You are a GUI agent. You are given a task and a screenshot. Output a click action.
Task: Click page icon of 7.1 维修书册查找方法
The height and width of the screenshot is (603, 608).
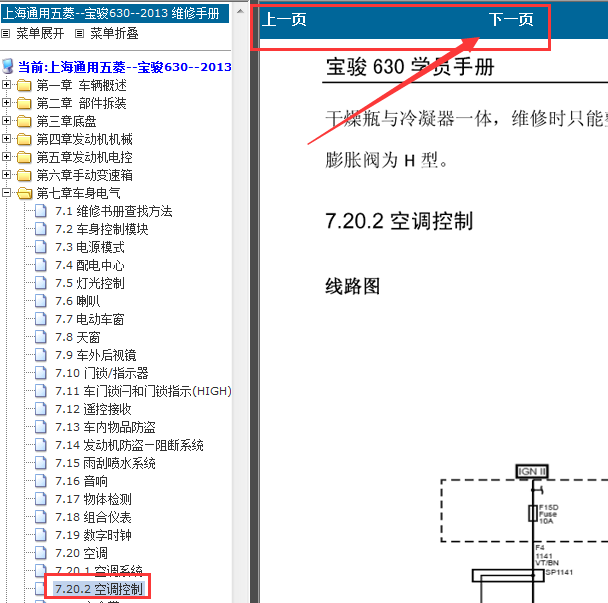(x=41, y=211)
